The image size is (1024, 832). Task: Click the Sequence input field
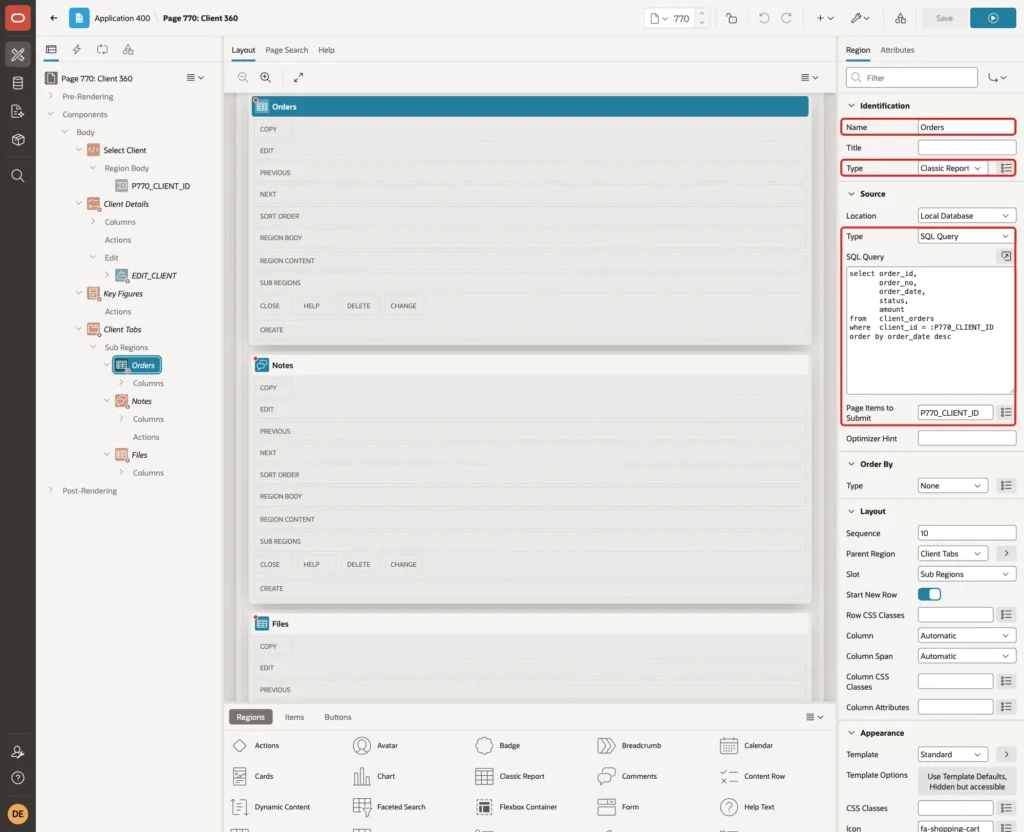(967, 533)
